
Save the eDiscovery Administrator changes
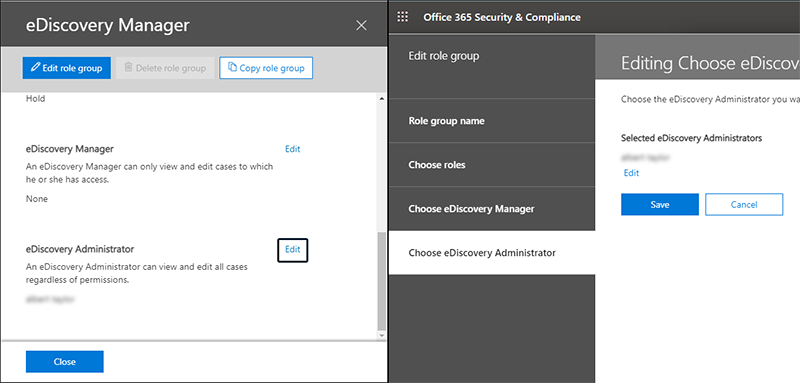point(660,205)
